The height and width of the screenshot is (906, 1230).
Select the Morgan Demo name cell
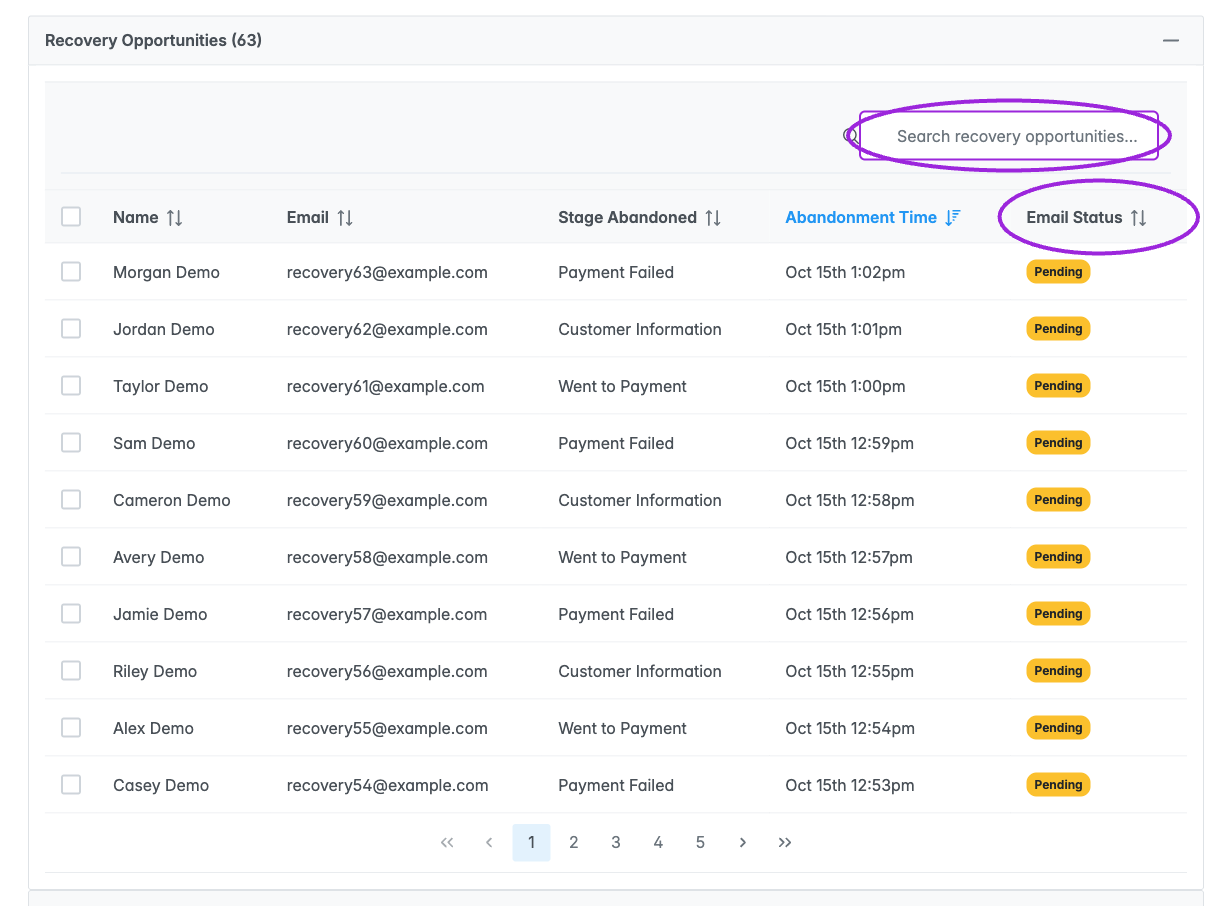pos(166,272)
